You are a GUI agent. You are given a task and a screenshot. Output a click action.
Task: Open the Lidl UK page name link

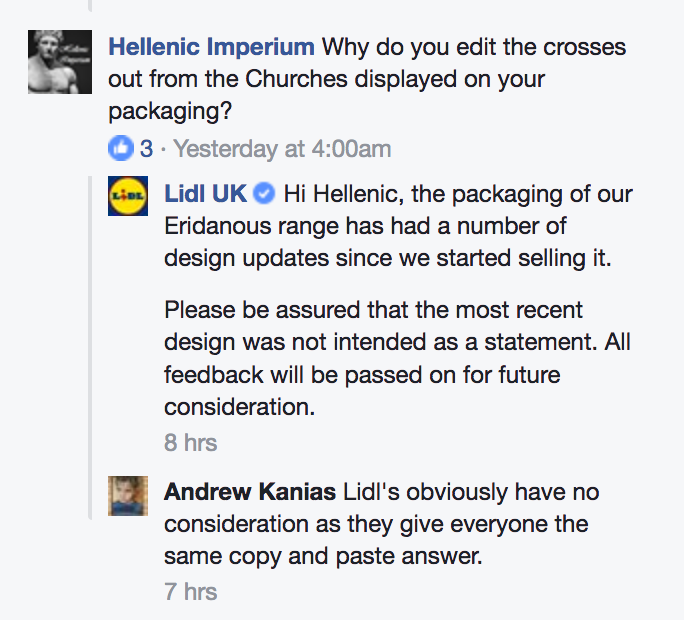click(x=205, y=194)
